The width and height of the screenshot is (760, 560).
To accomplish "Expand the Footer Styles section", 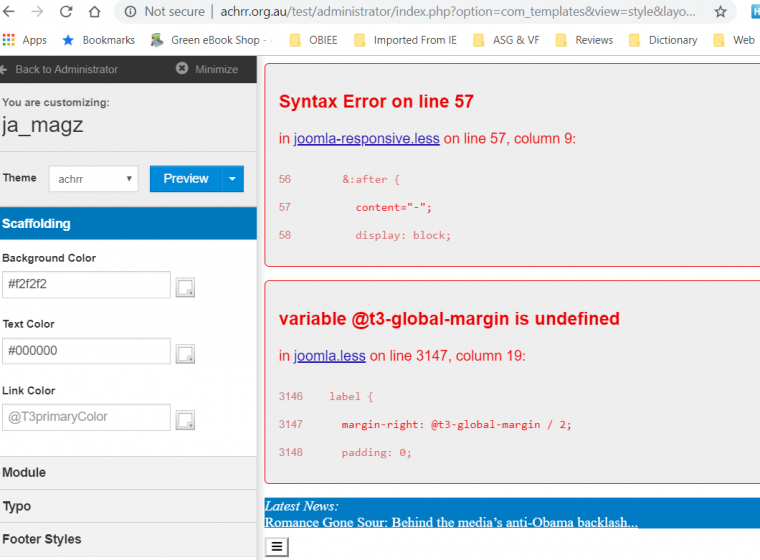I will (x=42, y=539).
